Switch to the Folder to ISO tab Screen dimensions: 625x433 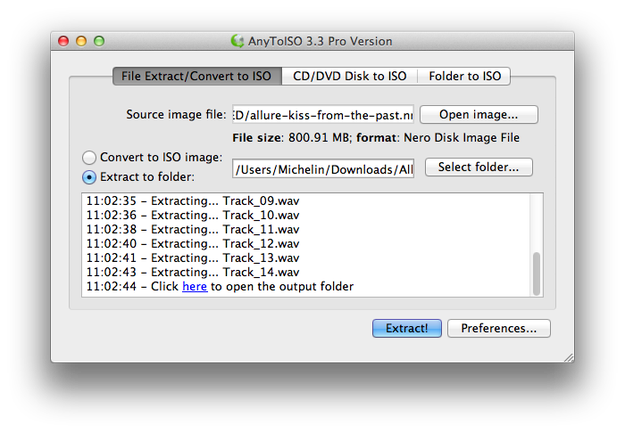pos(464,76)
